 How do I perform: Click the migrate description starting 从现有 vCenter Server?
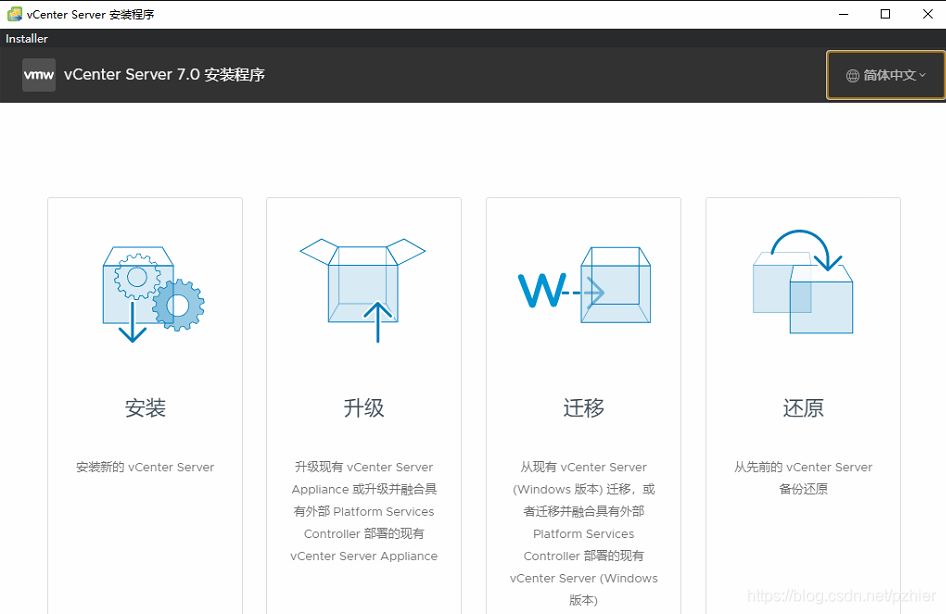pos(583,533)
